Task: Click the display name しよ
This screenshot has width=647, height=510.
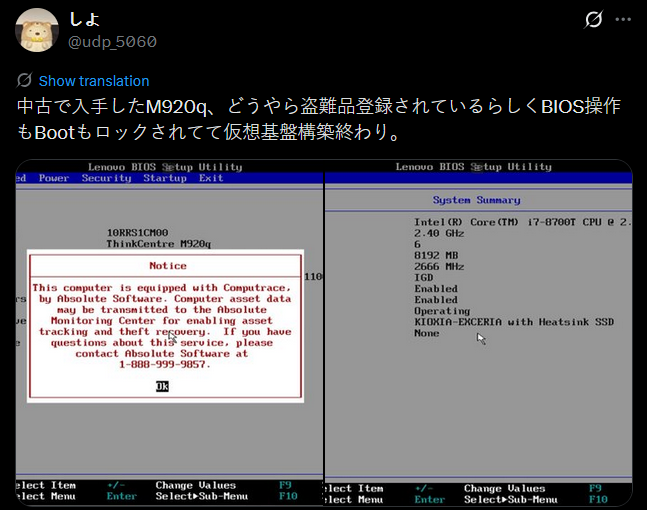Action: [x=83, y=20]
